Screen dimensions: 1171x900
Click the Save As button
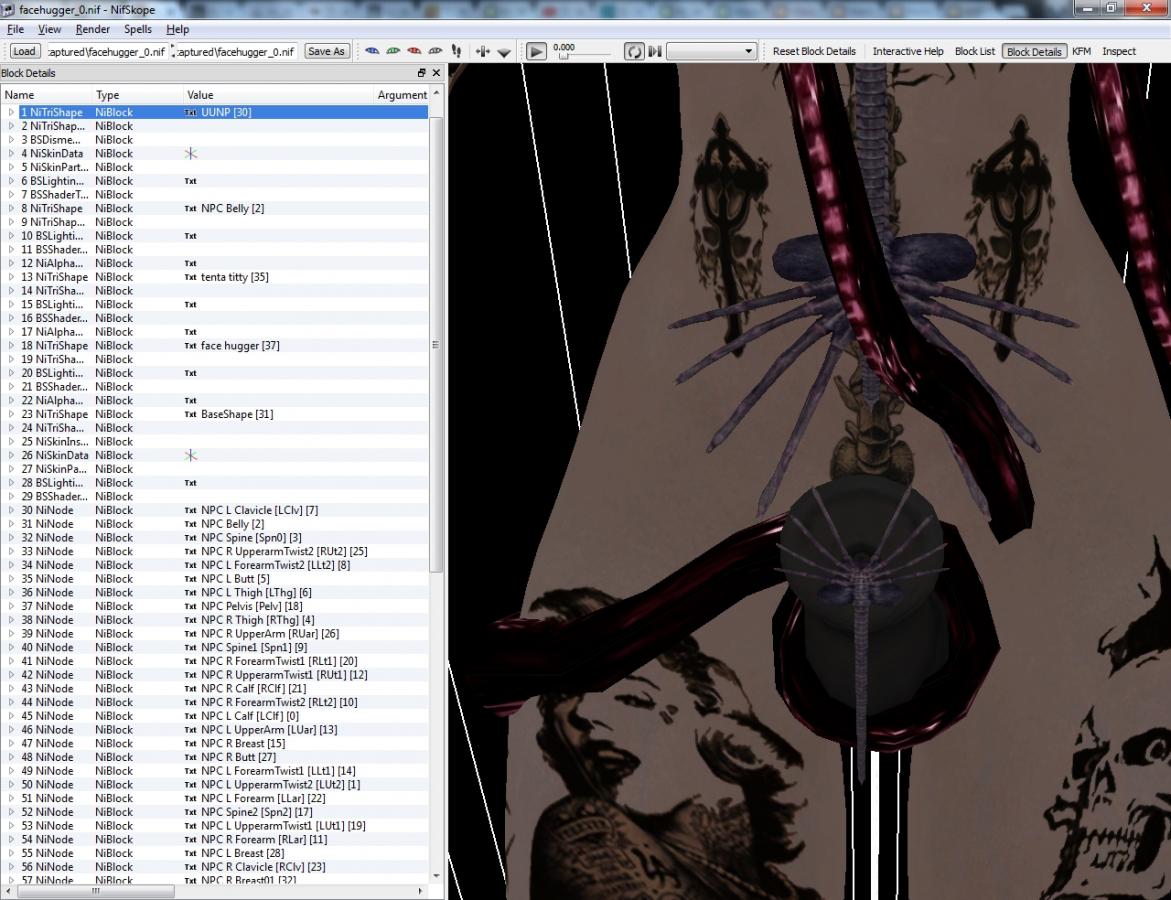click(326, 51)
